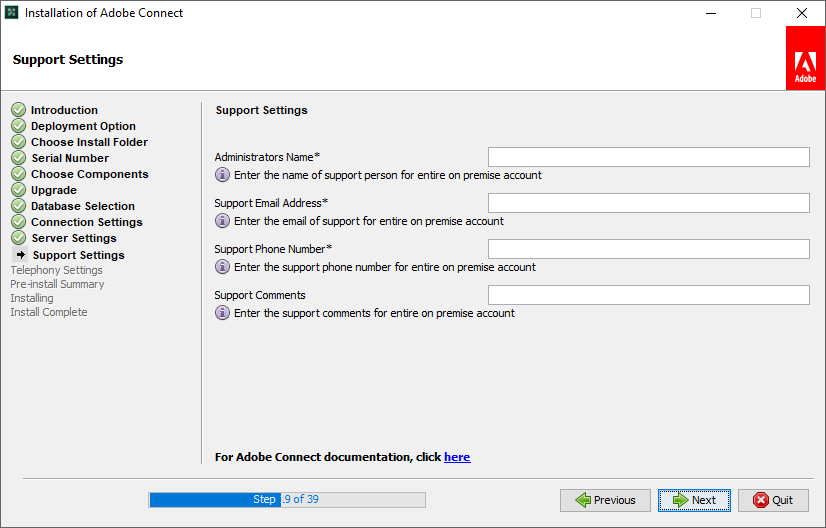Screen dimensions: 826x528
Task: Select the Install Complete step label
Action: [x=49, y=312]
